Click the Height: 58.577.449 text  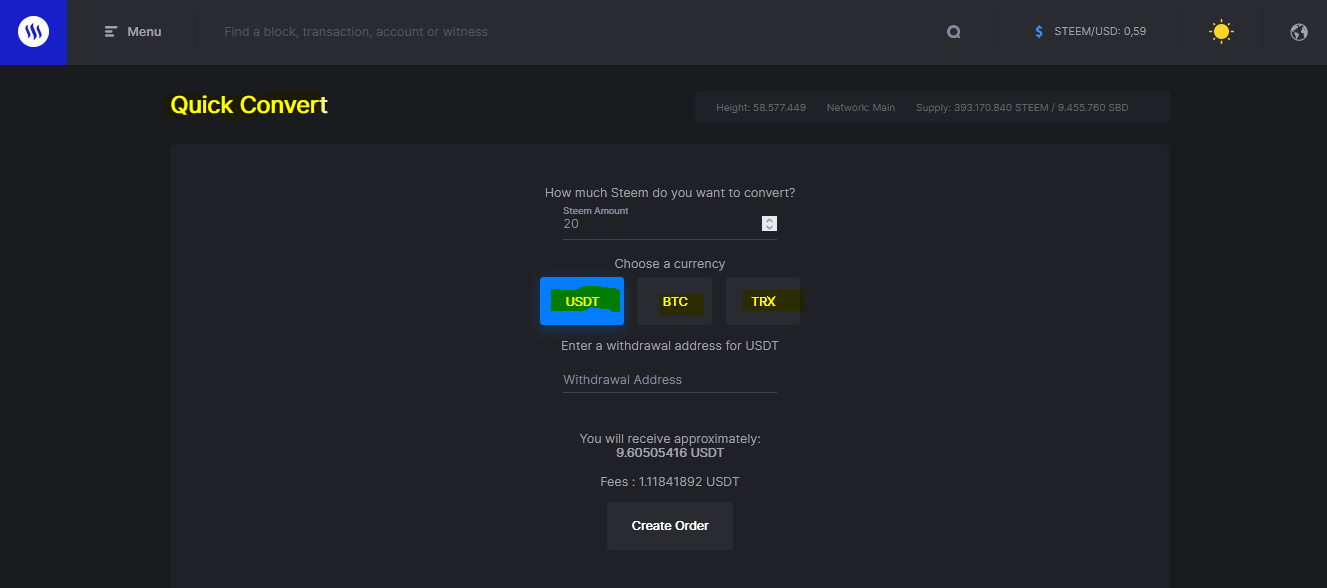click(761, 108)
